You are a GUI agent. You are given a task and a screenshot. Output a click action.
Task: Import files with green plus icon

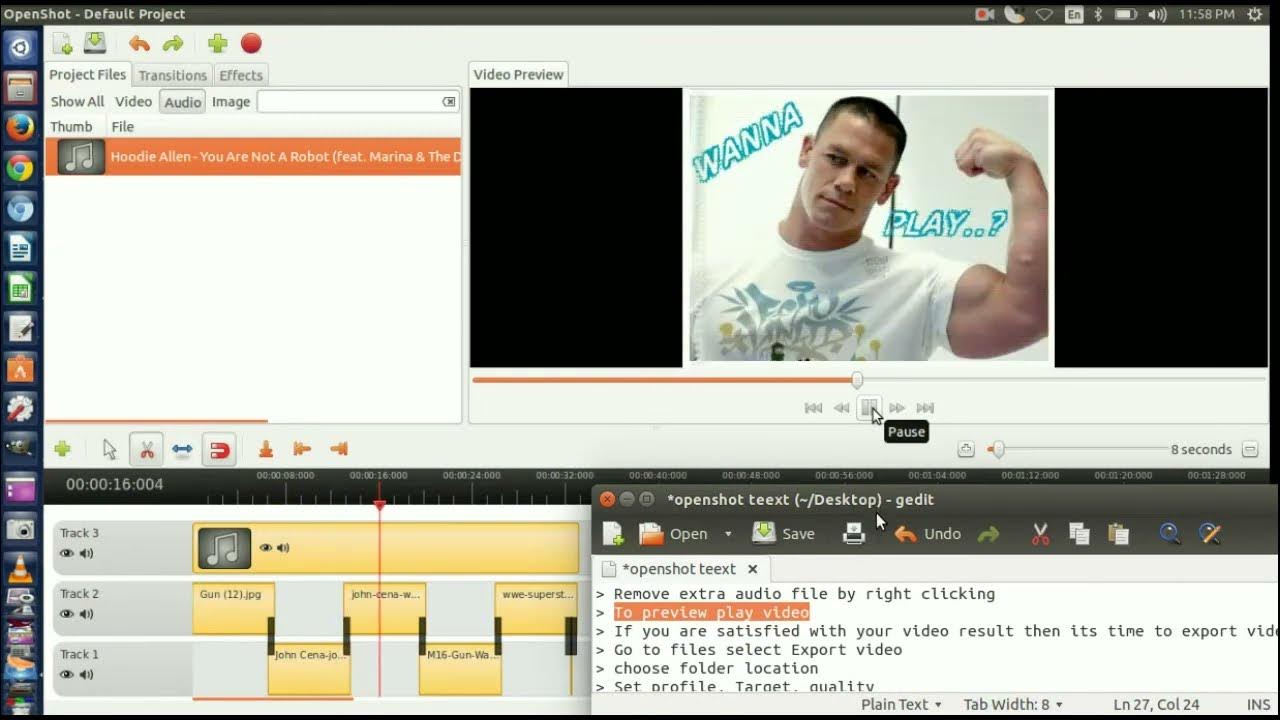point(217,43)
